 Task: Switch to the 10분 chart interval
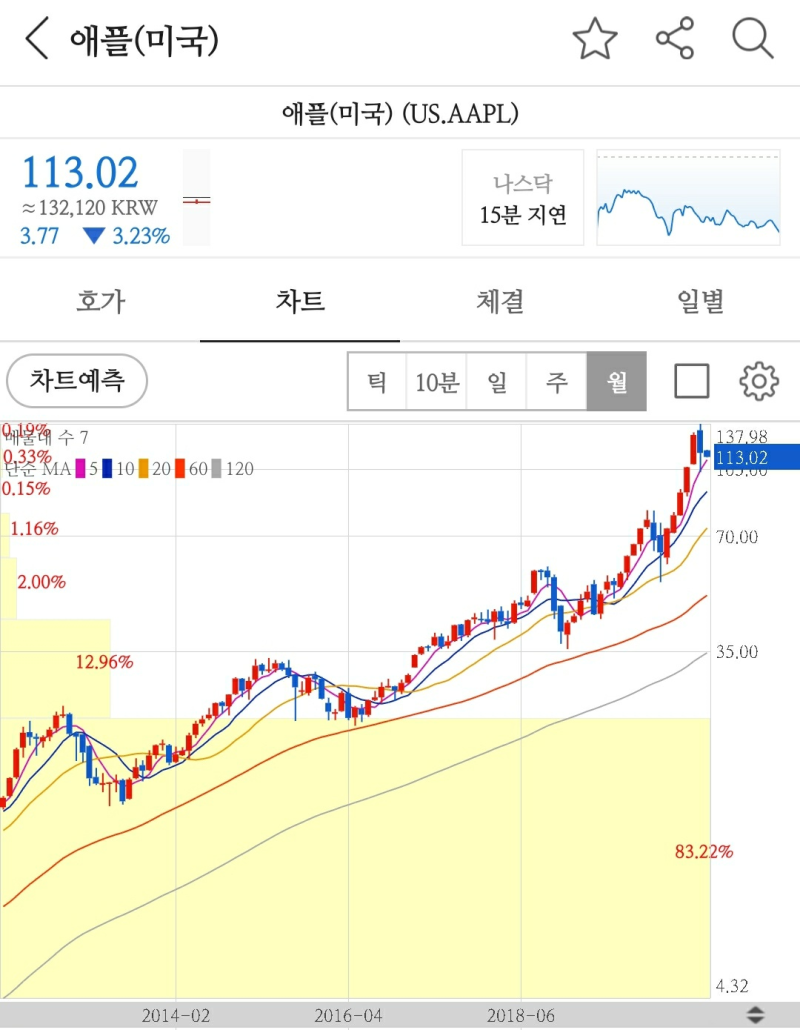click(x=436, y=381)
